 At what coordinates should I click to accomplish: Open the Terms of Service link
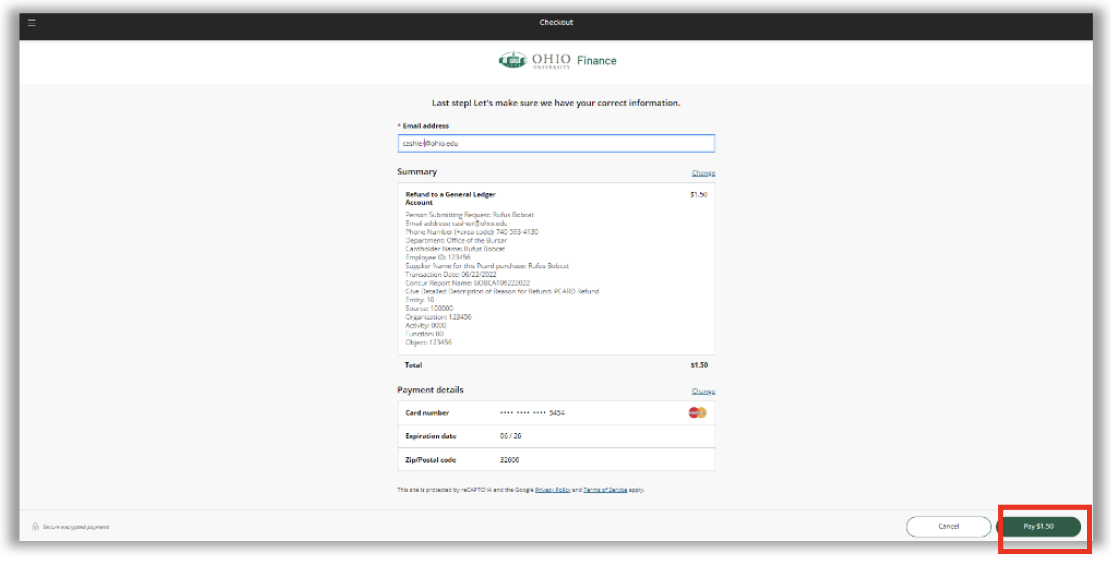coord(605,490)
